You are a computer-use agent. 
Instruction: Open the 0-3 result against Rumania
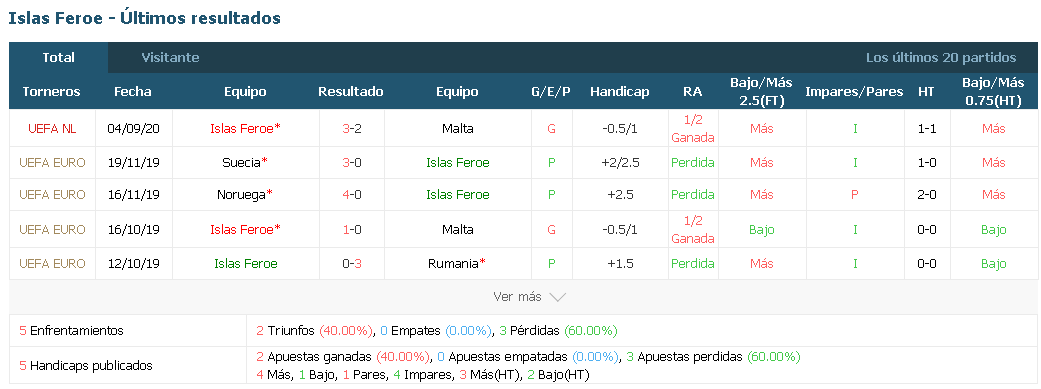pyautogui.click(x=352, y=264)
